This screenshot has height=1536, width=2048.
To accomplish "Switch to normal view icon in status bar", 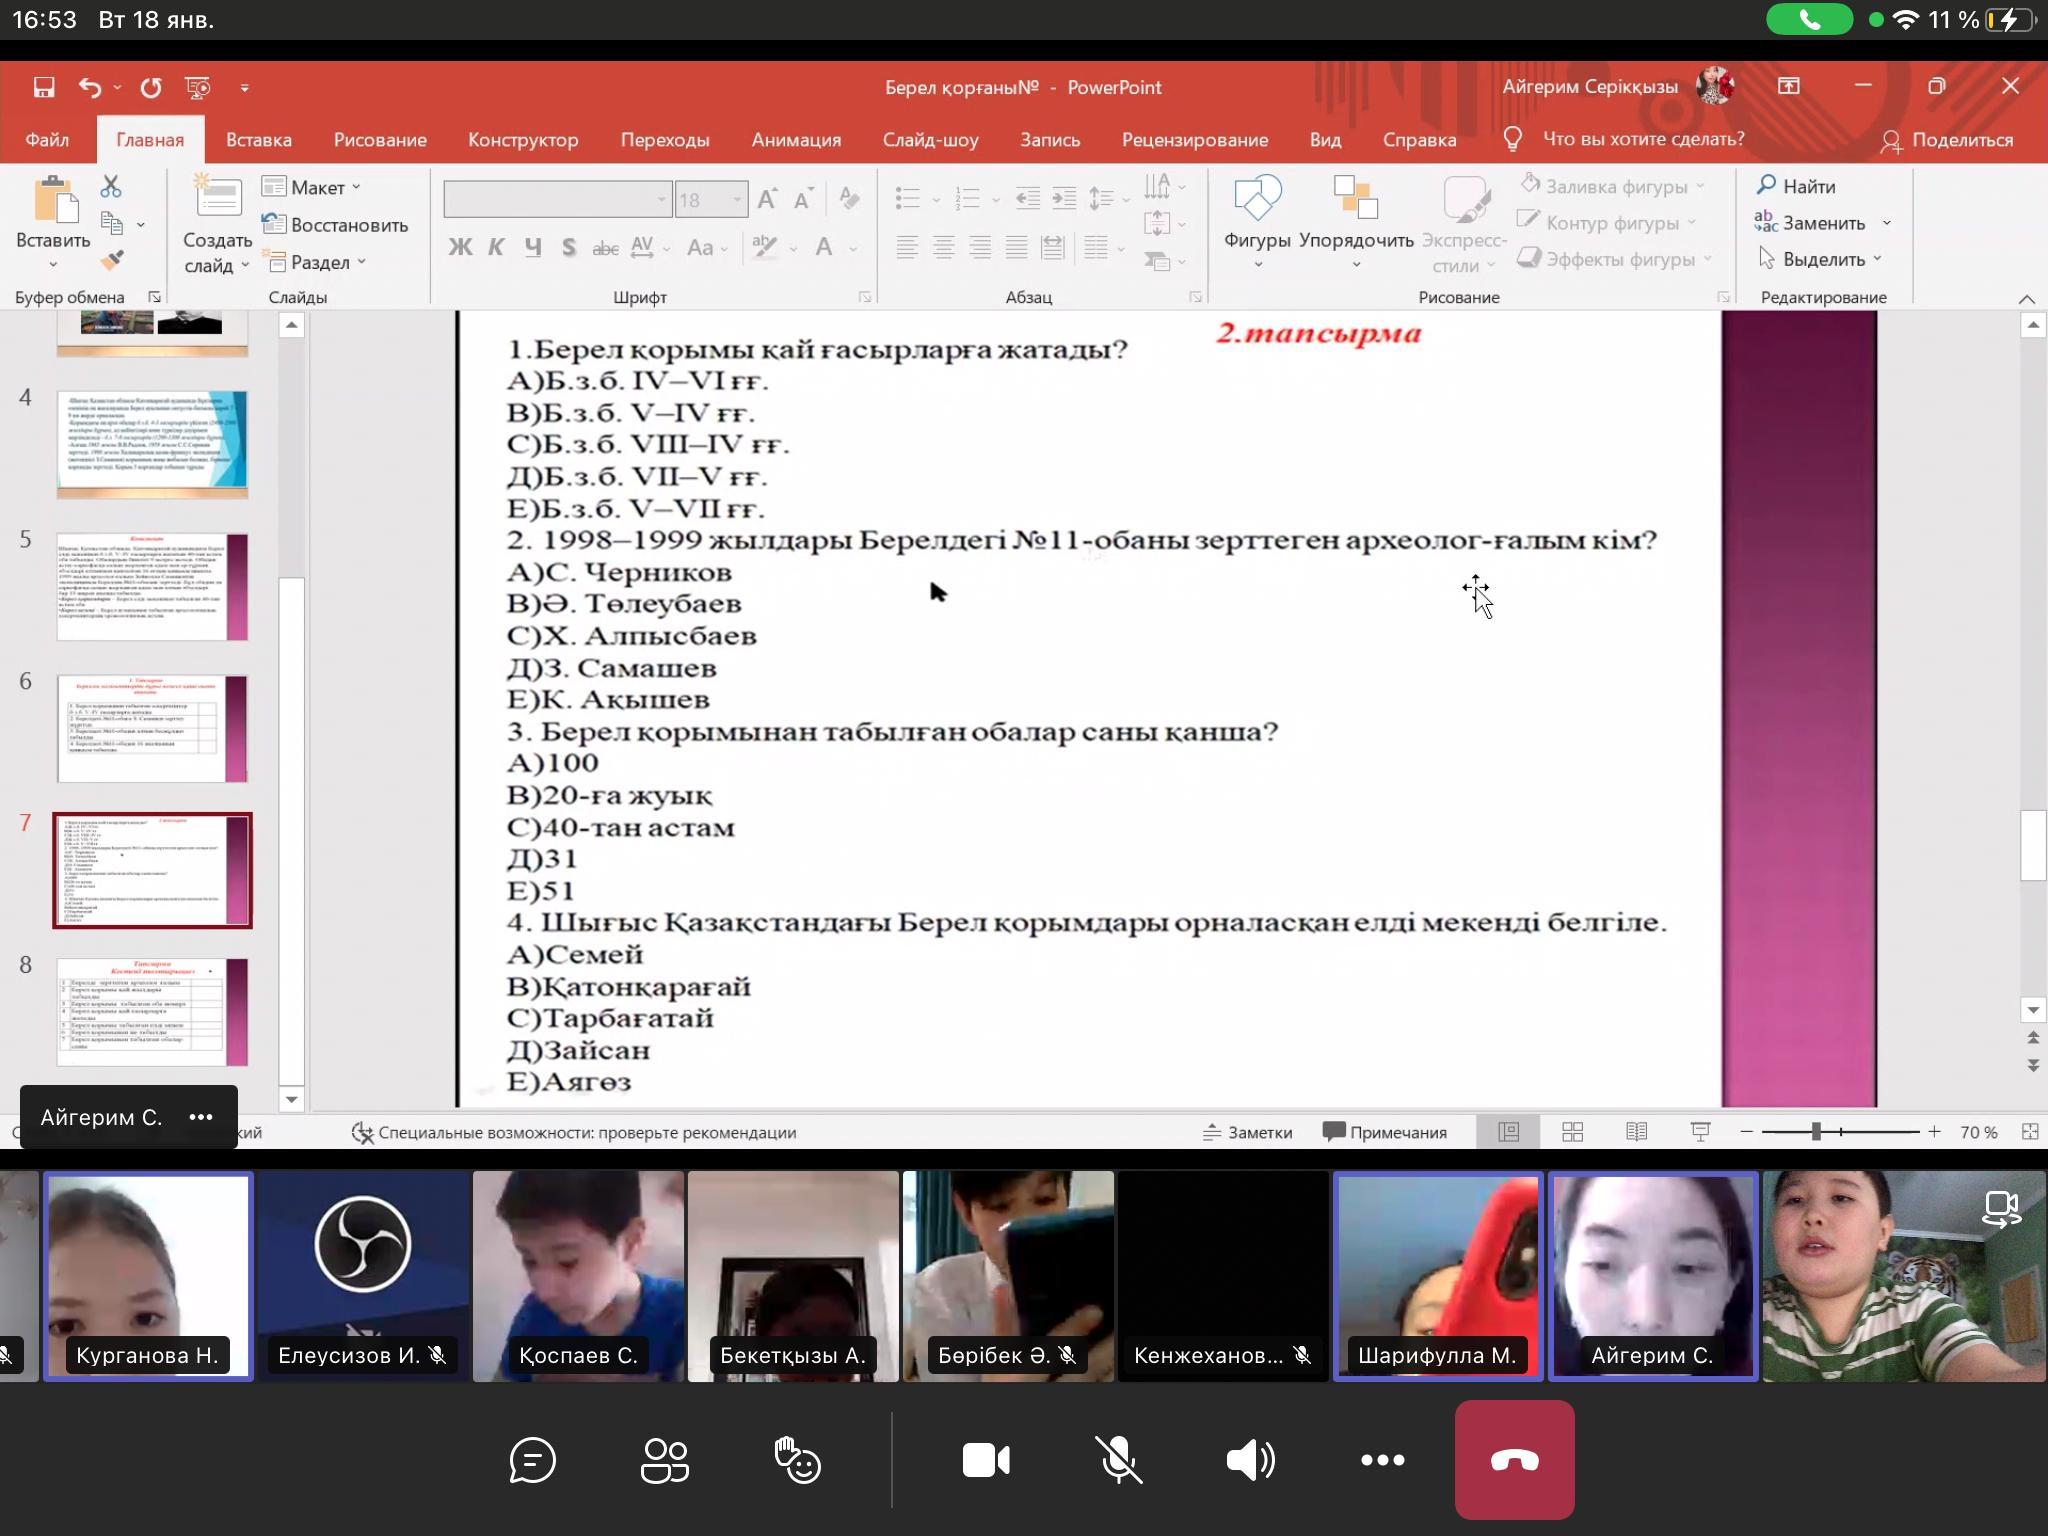I will pos(1509,1132).
